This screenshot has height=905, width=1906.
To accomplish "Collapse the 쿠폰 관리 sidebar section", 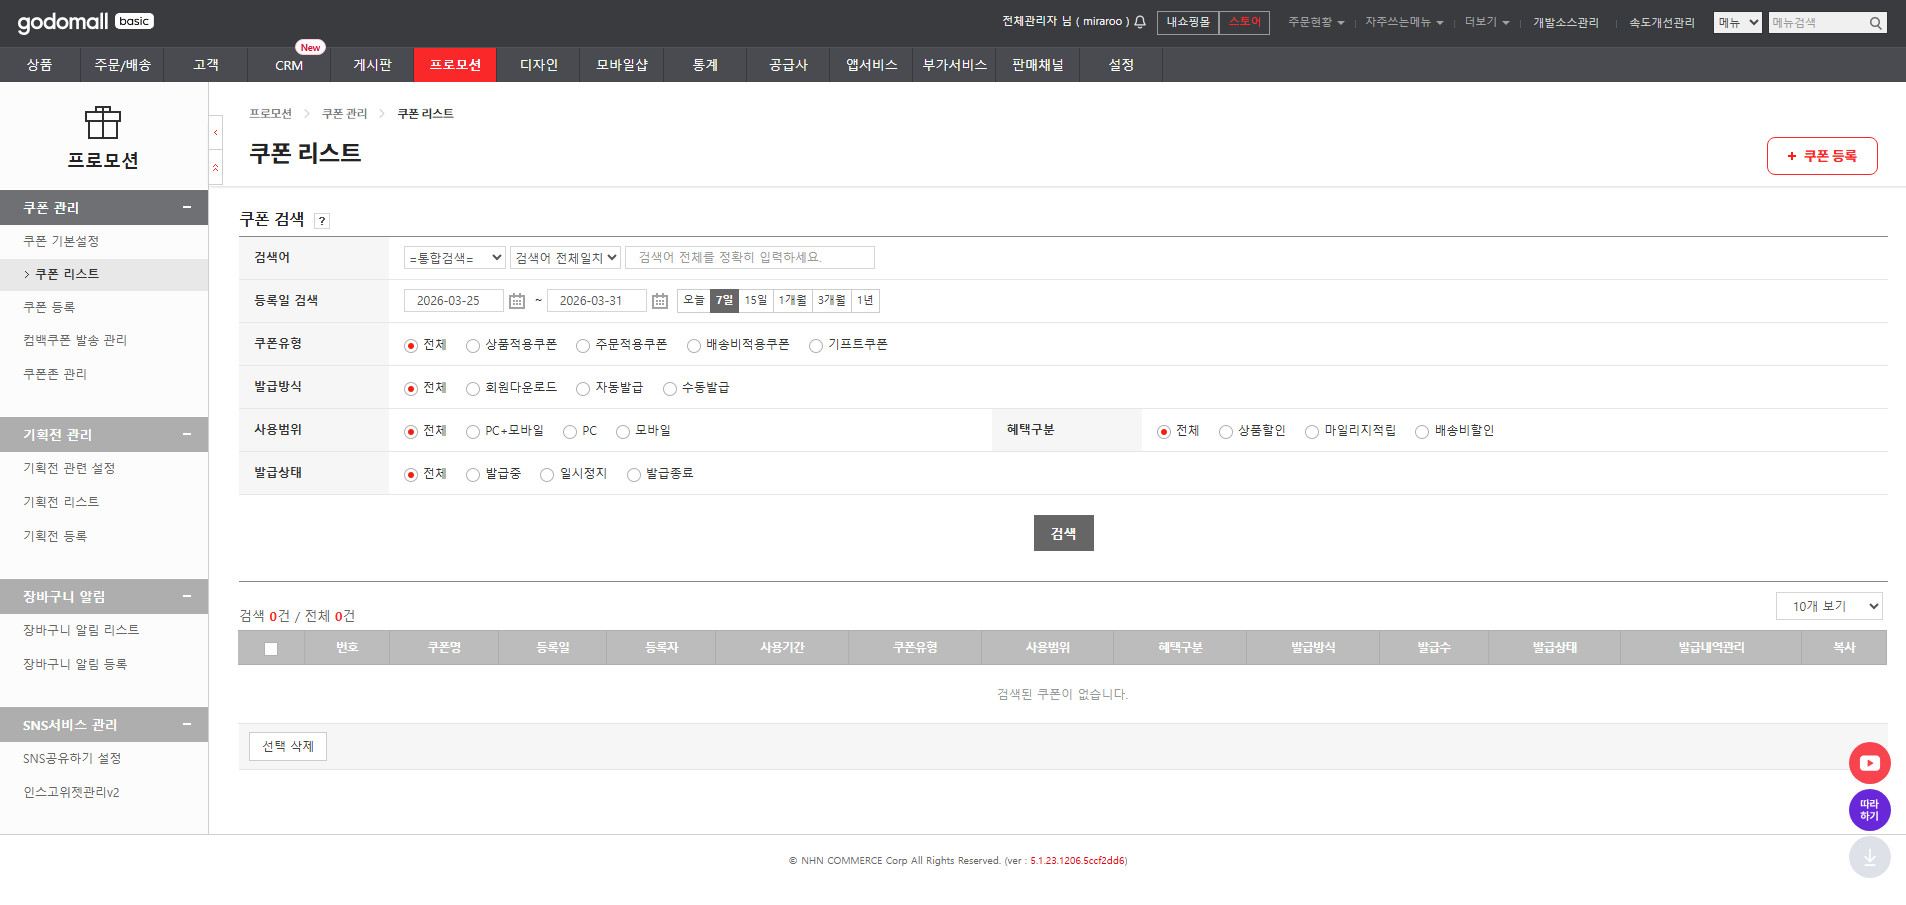I will click(x=186, y=207).
